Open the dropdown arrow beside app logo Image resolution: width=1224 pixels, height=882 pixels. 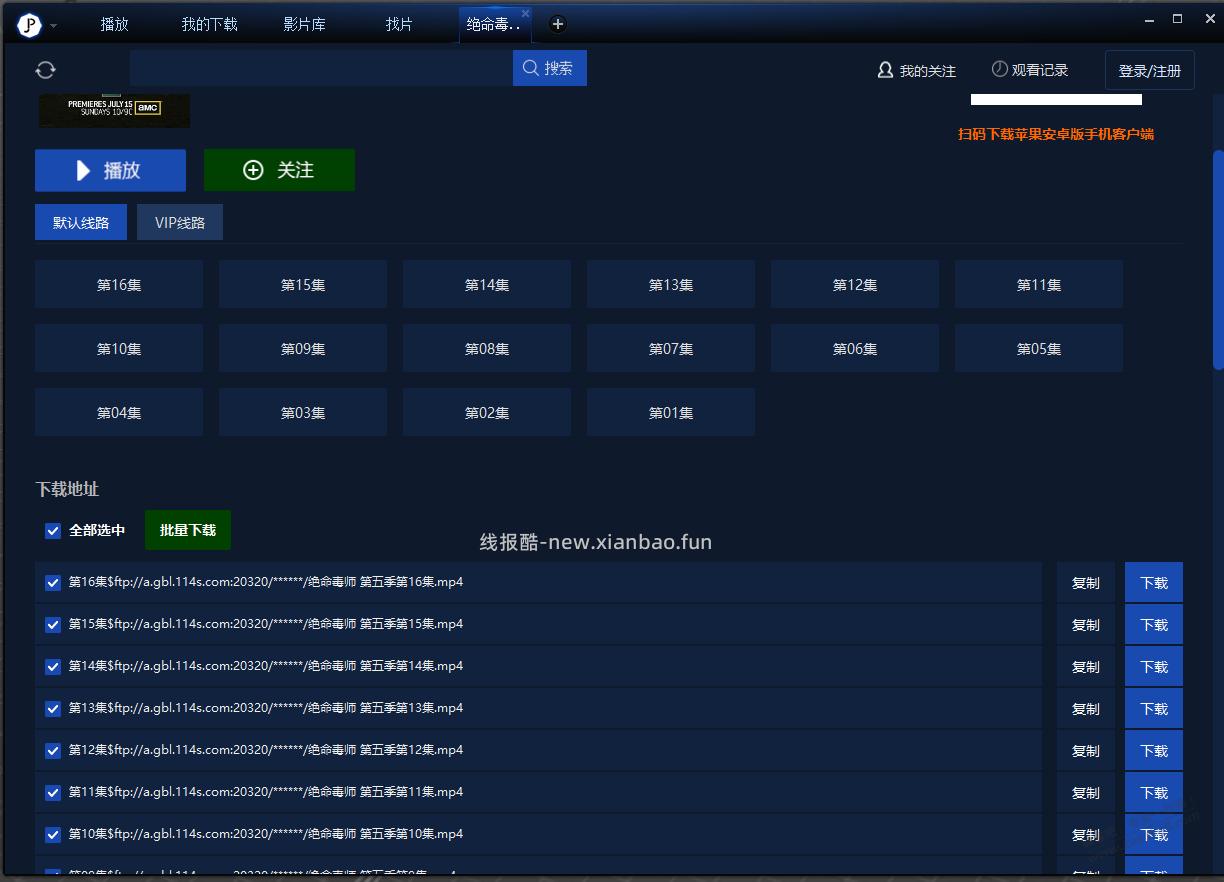tap(54, 26)
